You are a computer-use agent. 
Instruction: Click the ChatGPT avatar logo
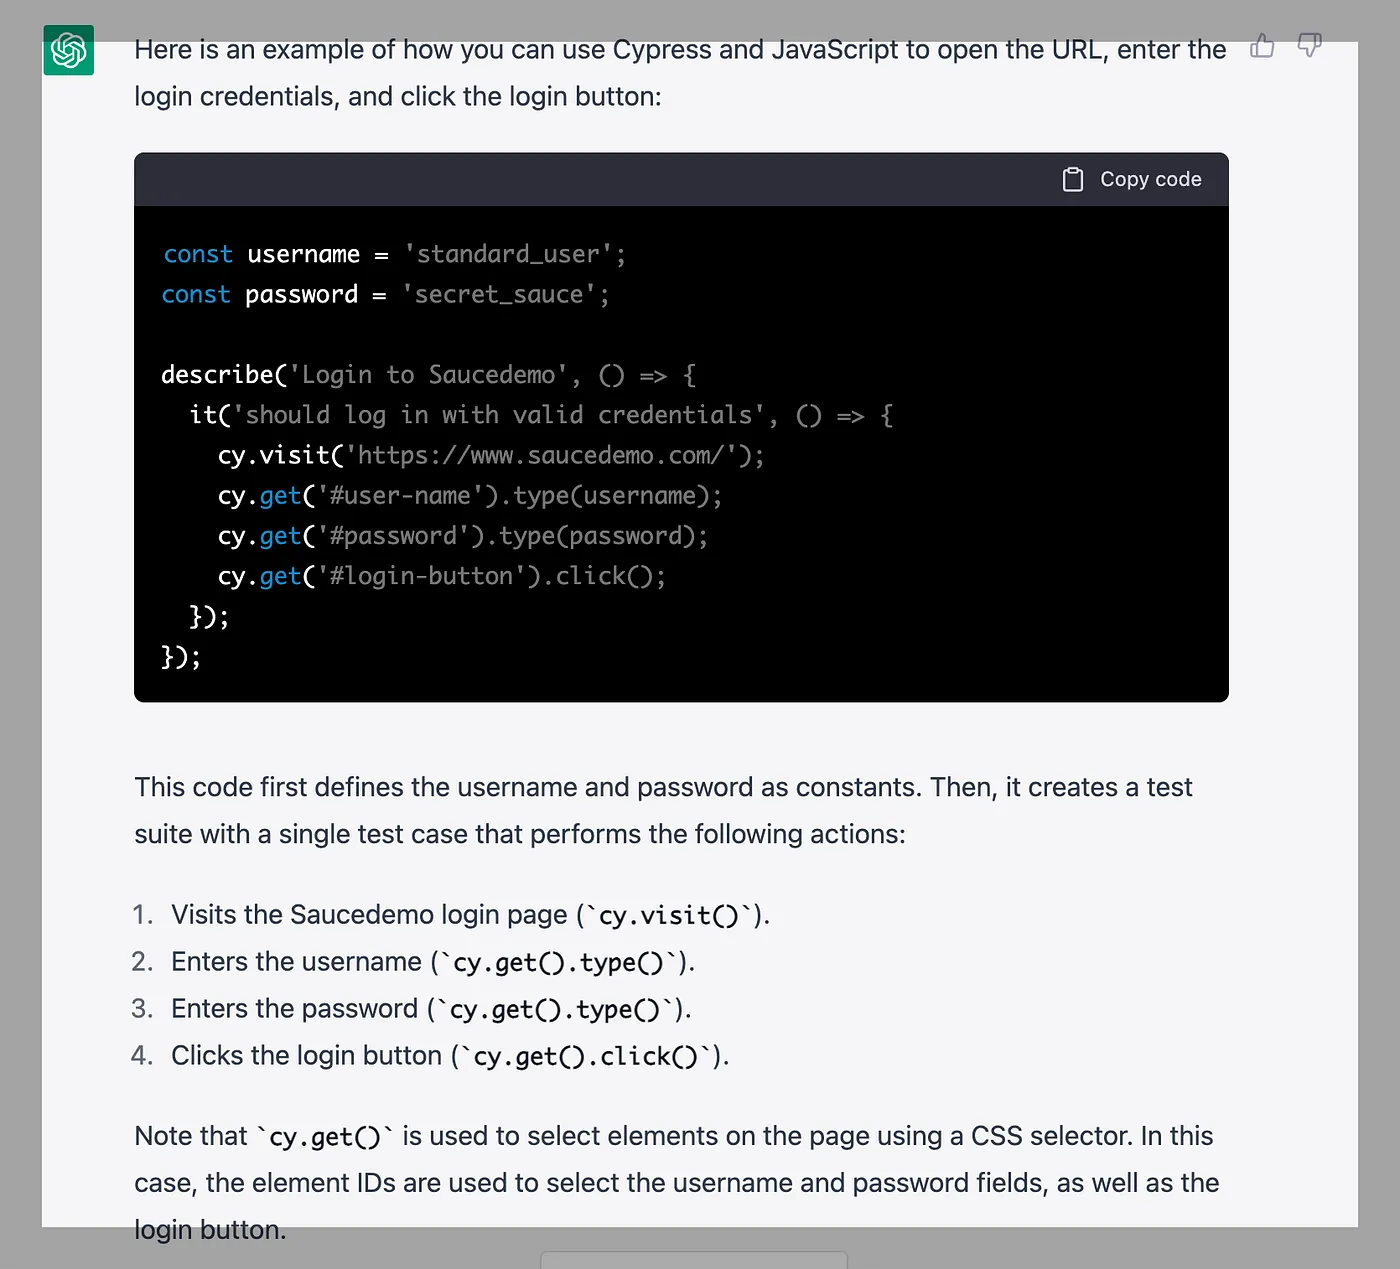click(x=69, y=50)
